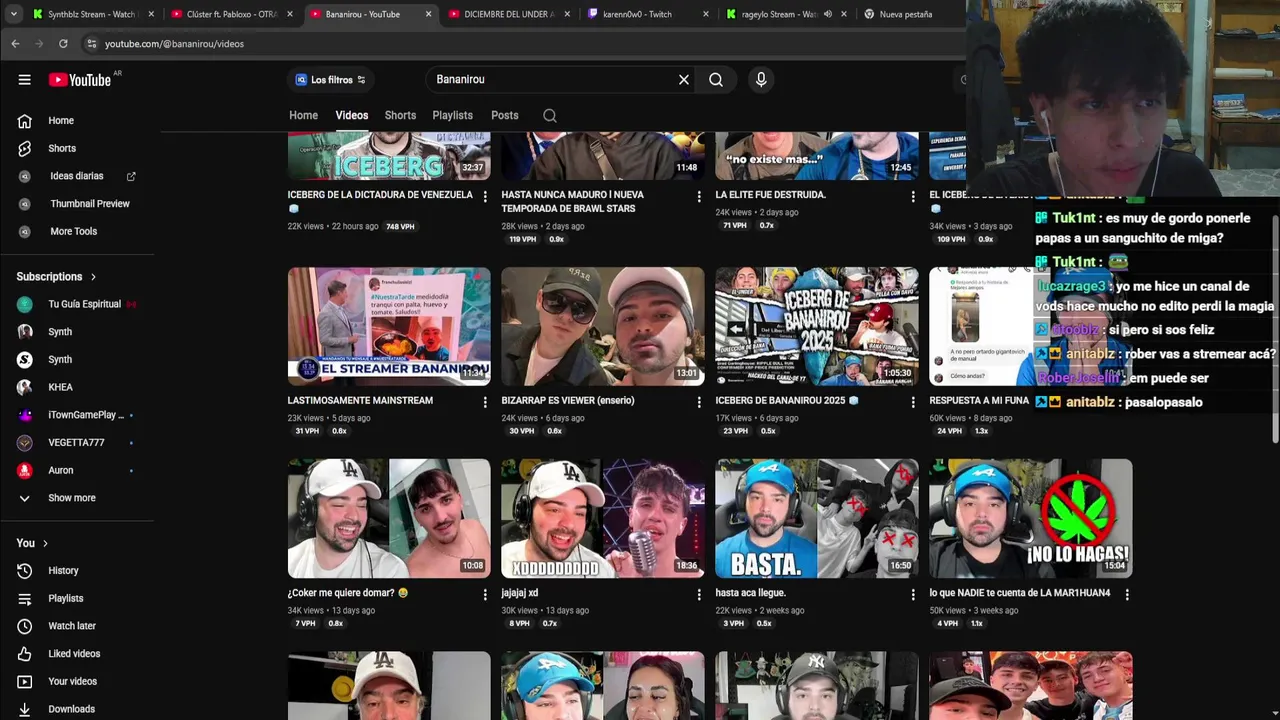
Task: Switch to the channel Home tab
Action: tap(303, 115)
